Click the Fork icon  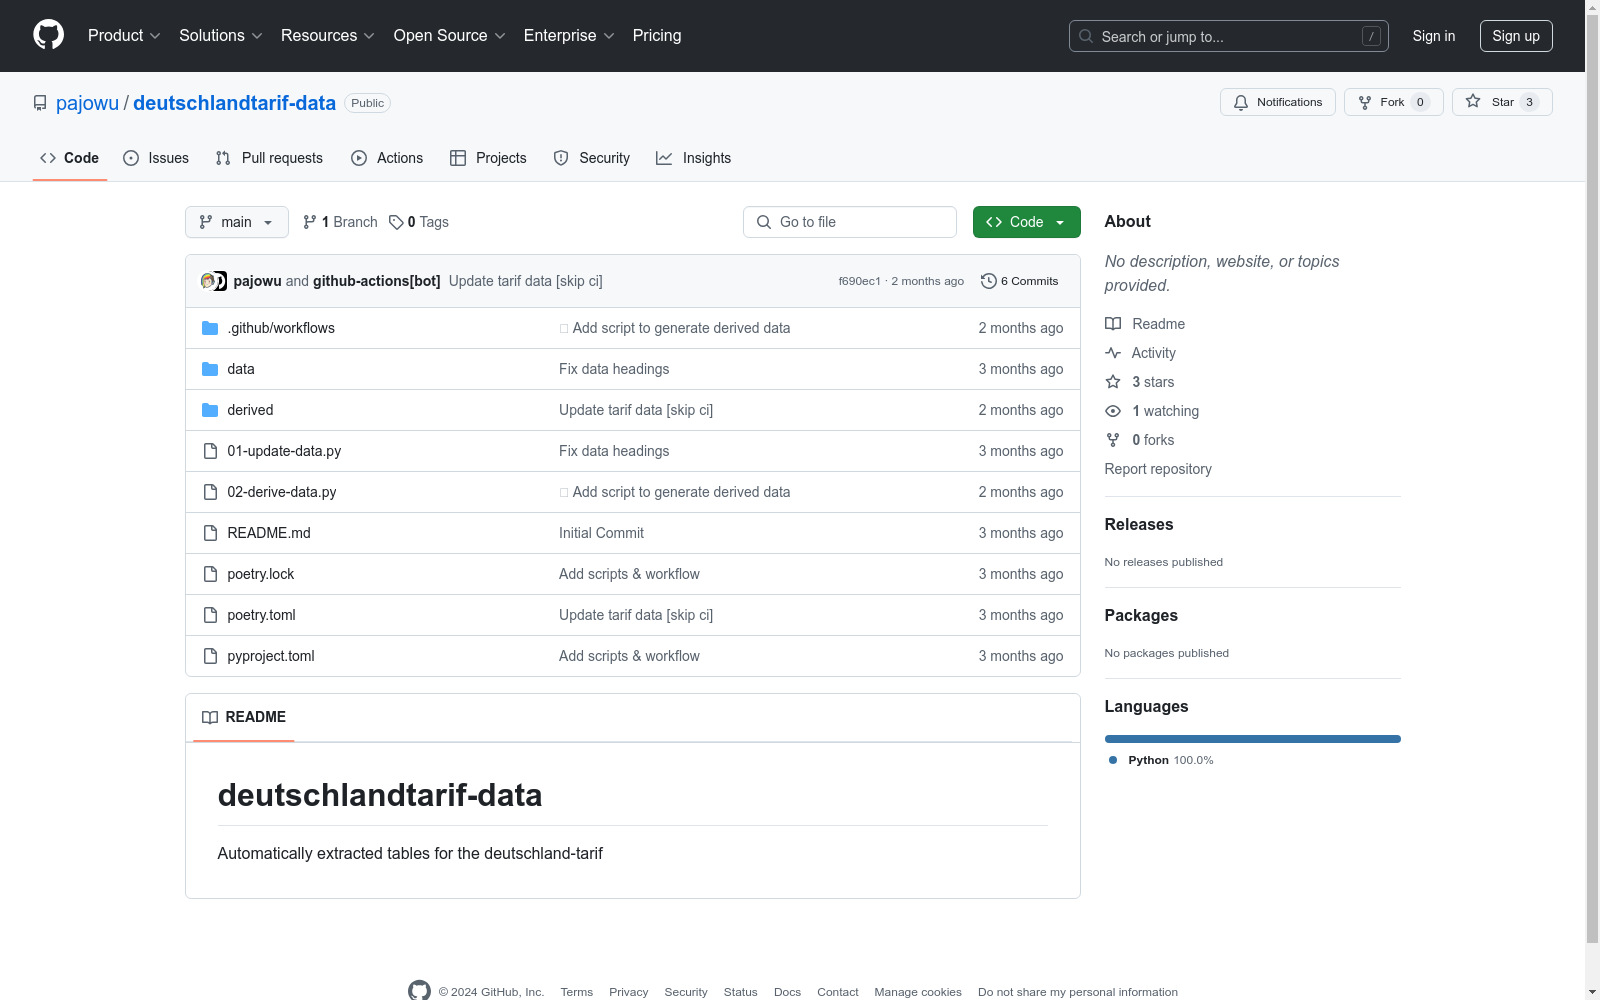coord(1365,102)
